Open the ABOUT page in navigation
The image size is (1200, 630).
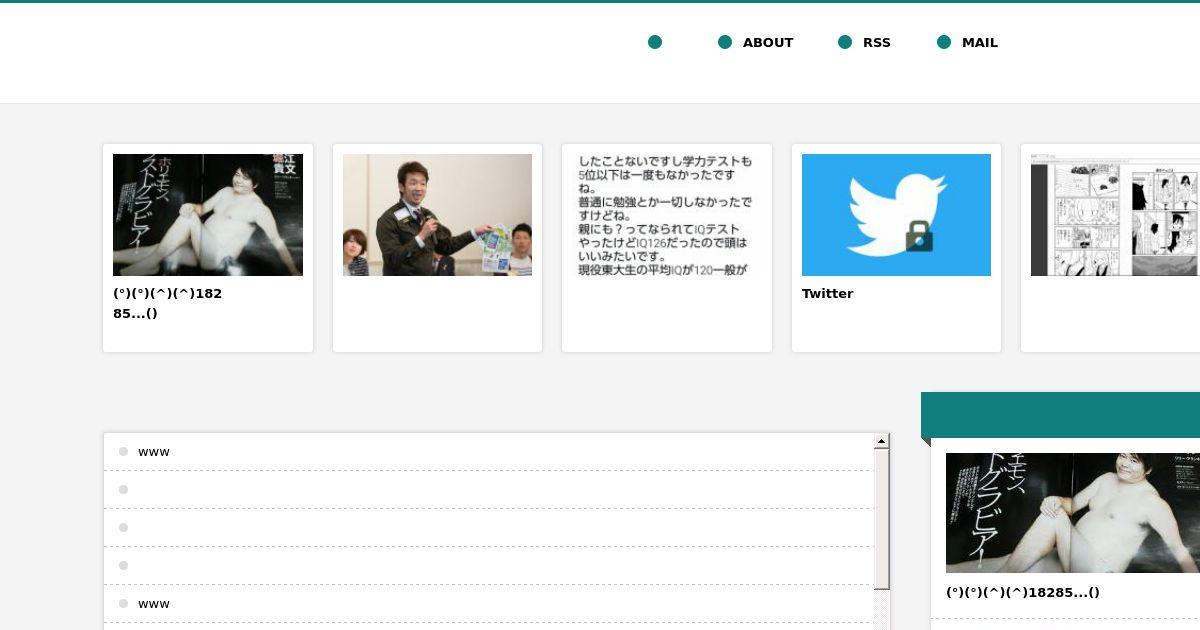[x=768, y=42]
